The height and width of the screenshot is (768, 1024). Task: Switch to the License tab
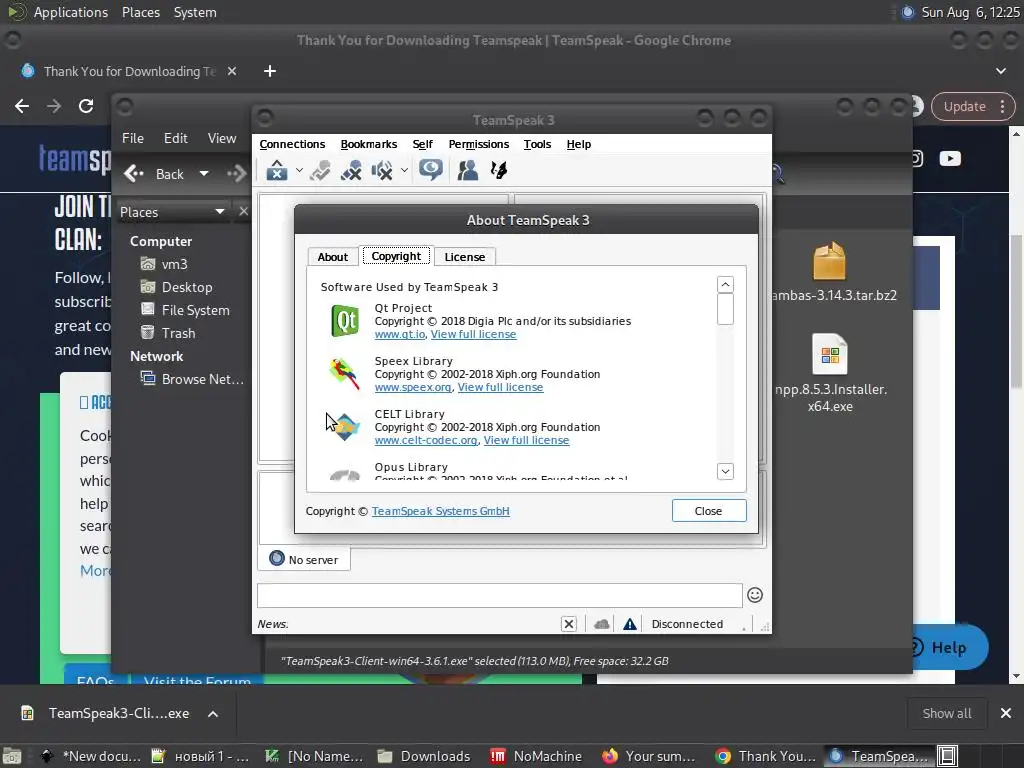pos(464,257)
